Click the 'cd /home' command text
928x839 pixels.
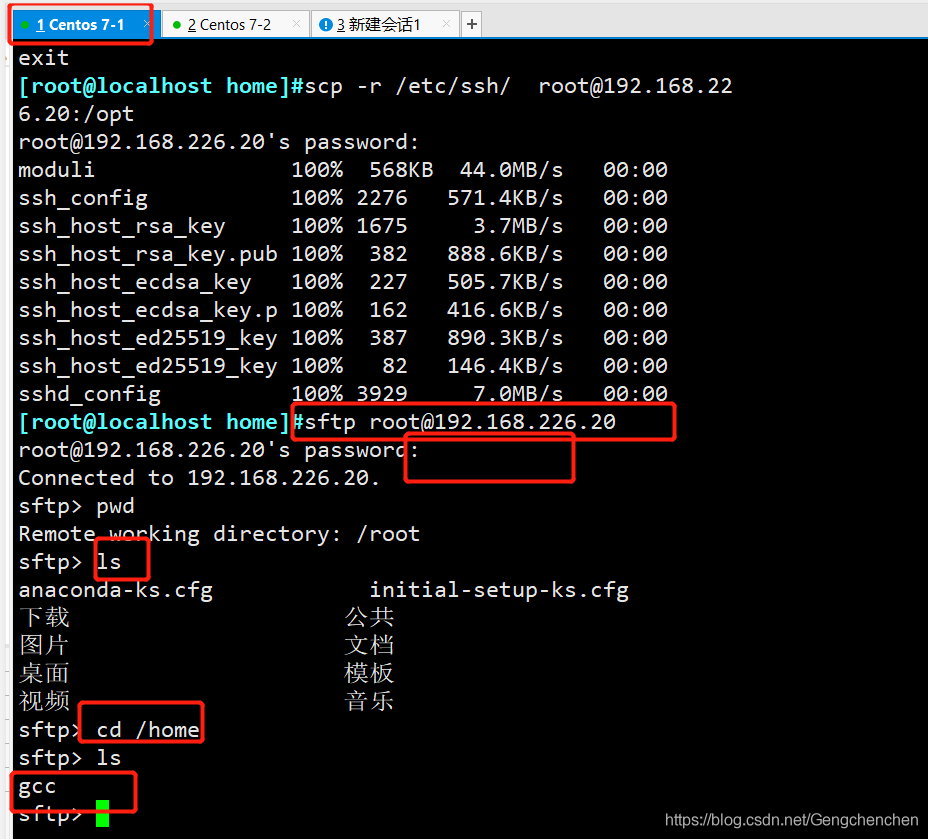pos(148,730)
